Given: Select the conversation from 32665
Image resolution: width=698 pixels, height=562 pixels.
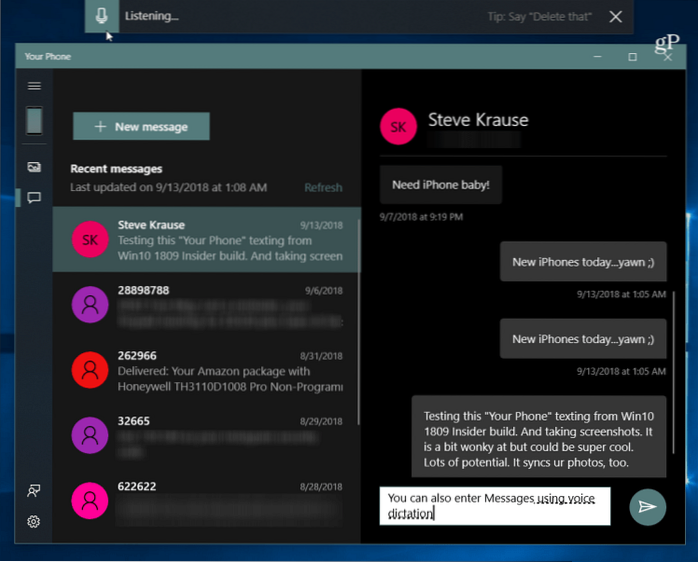Looking at the screenshot, I should point(205,435).
